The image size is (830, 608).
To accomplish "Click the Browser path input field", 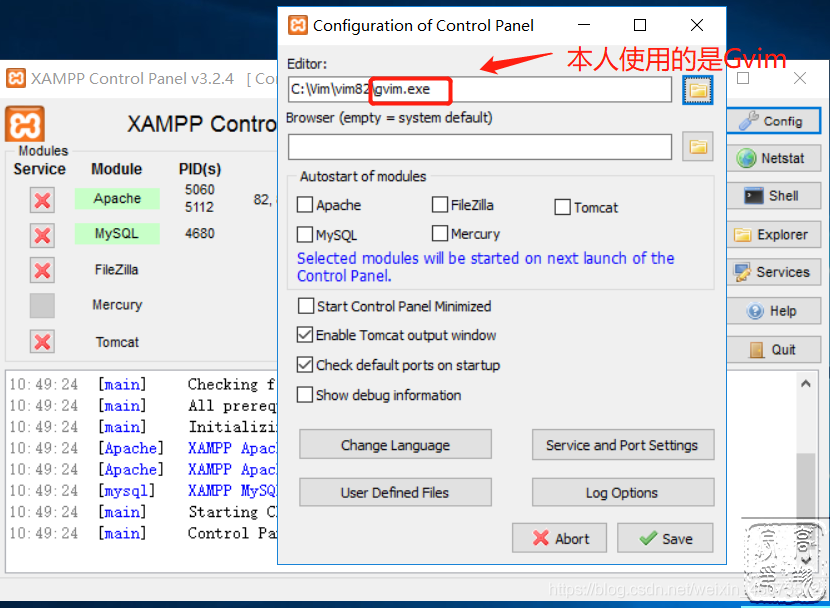I will pos(480,147).
